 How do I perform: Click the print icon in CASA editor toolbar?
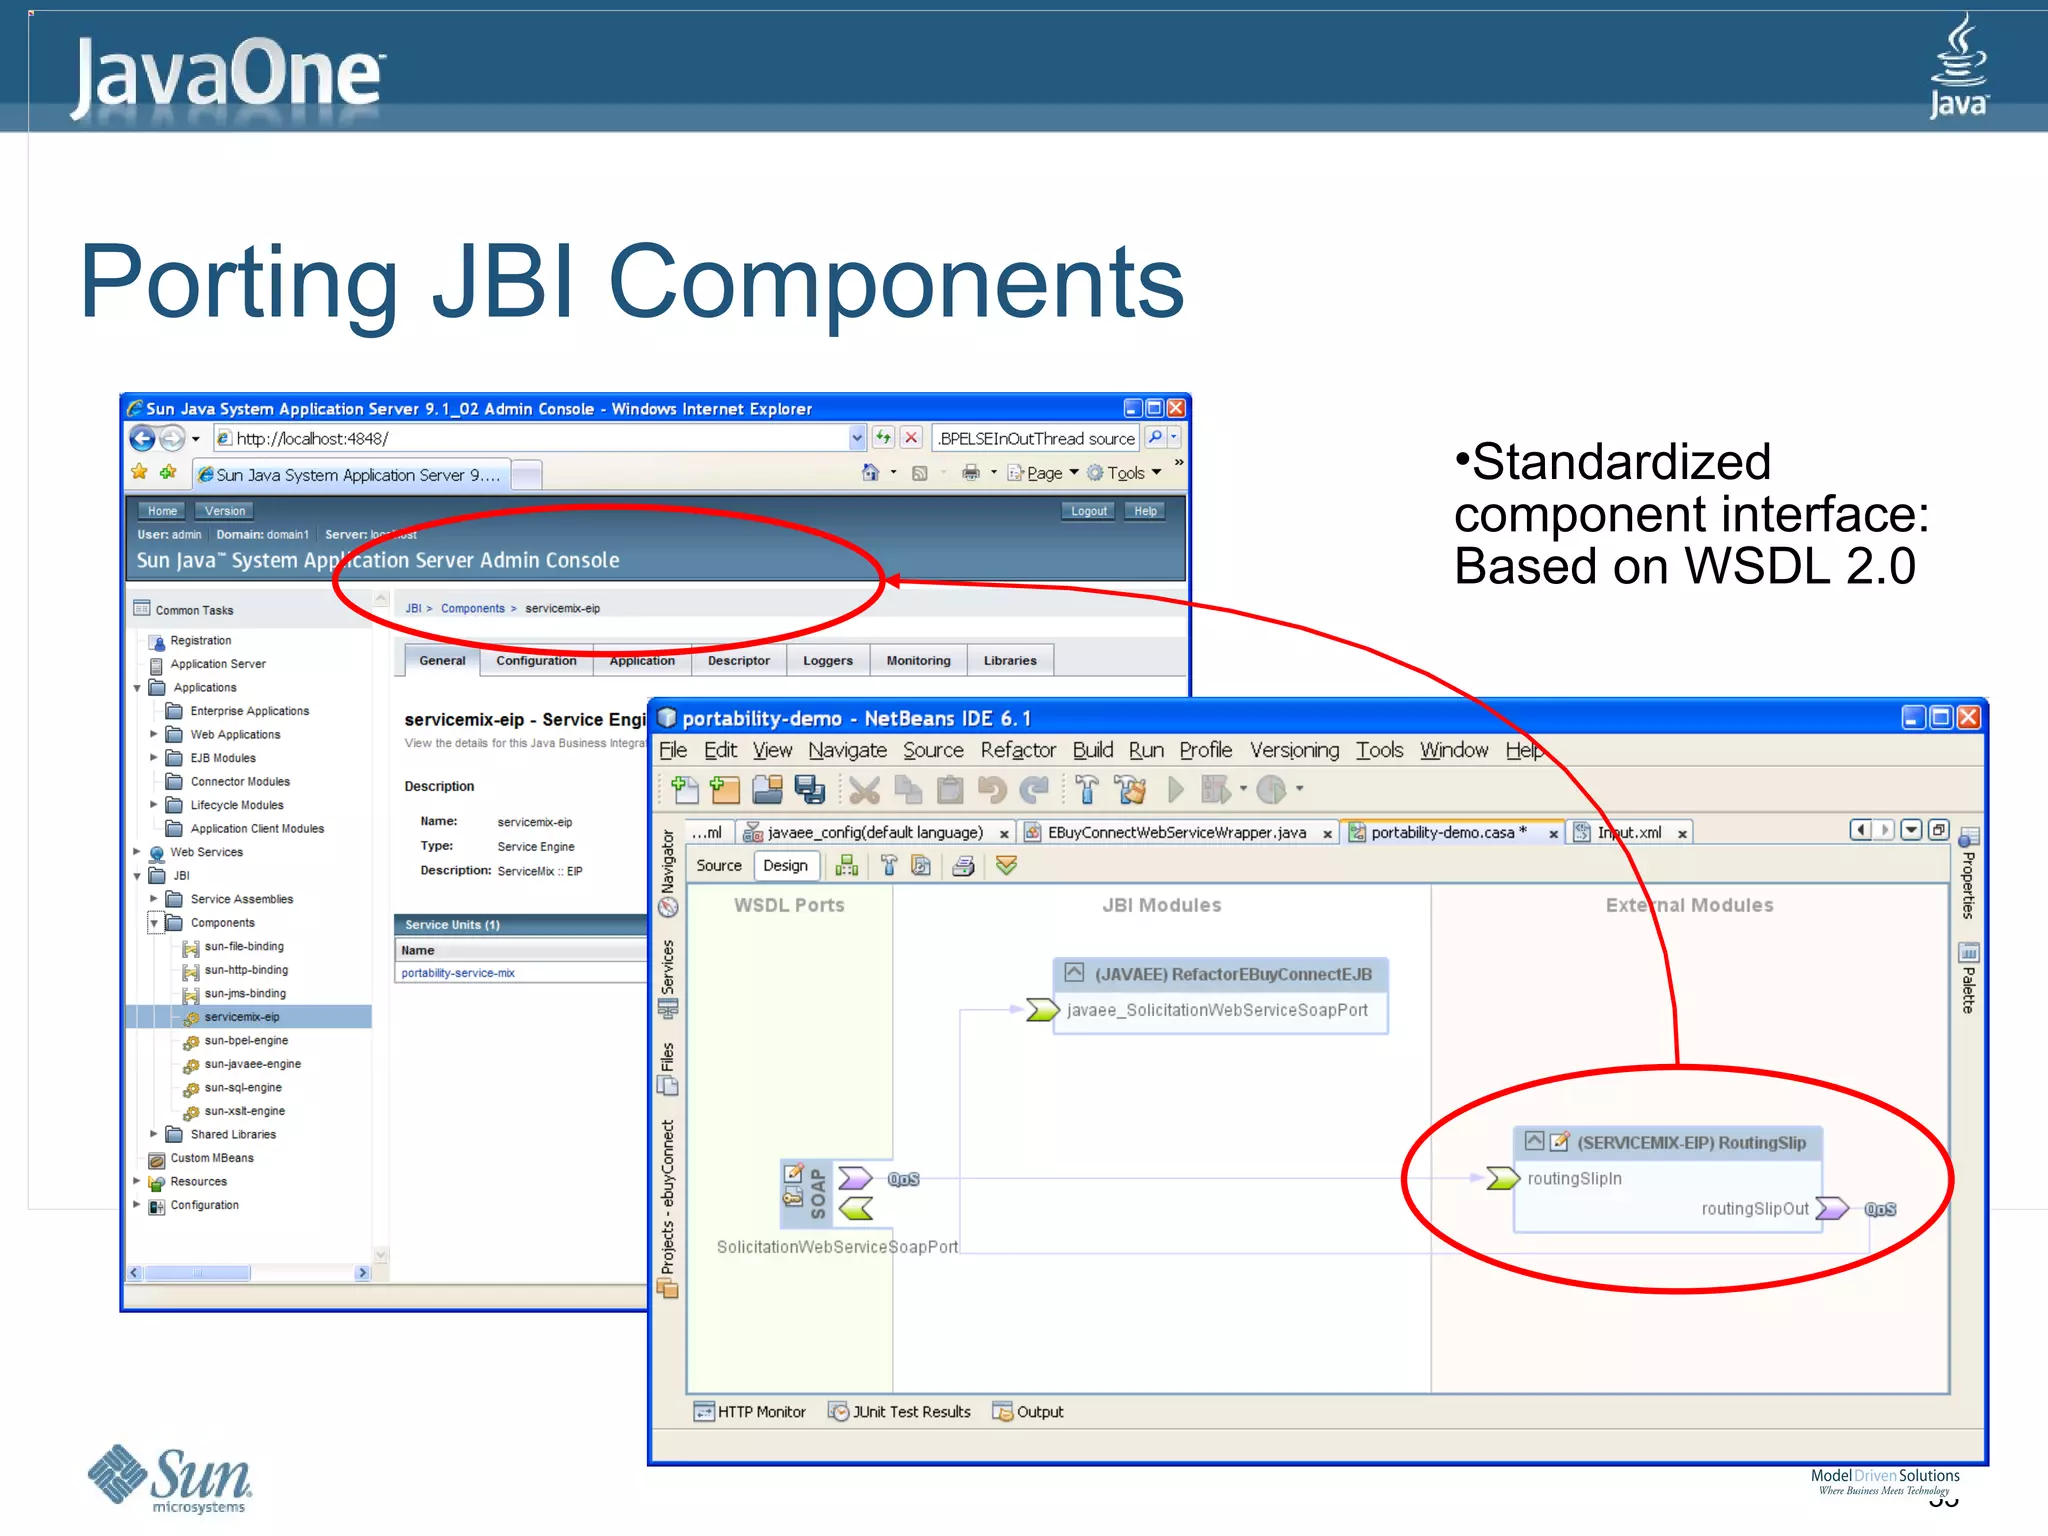(x=963, y=866)
